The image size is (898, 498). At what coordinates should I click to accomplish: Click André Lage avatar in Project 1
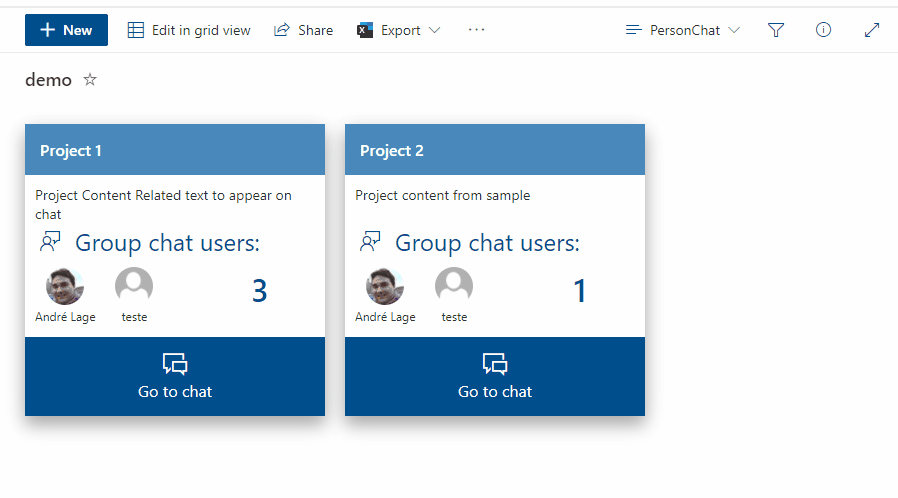point(65,286)
